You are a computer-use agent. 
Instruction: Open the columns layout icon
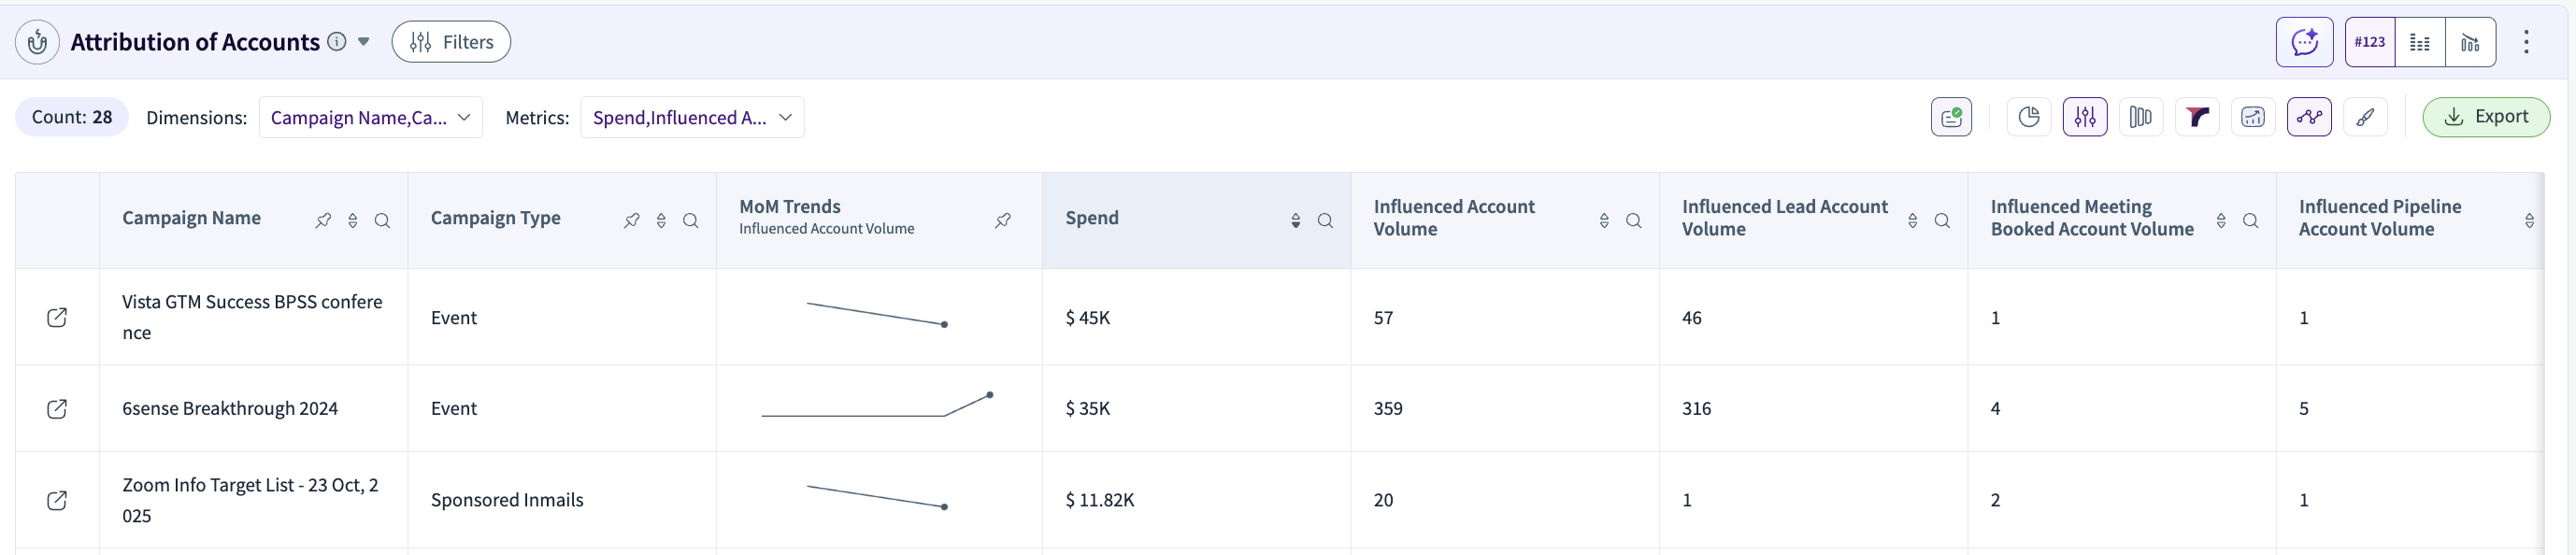(x=2140, y=117)
